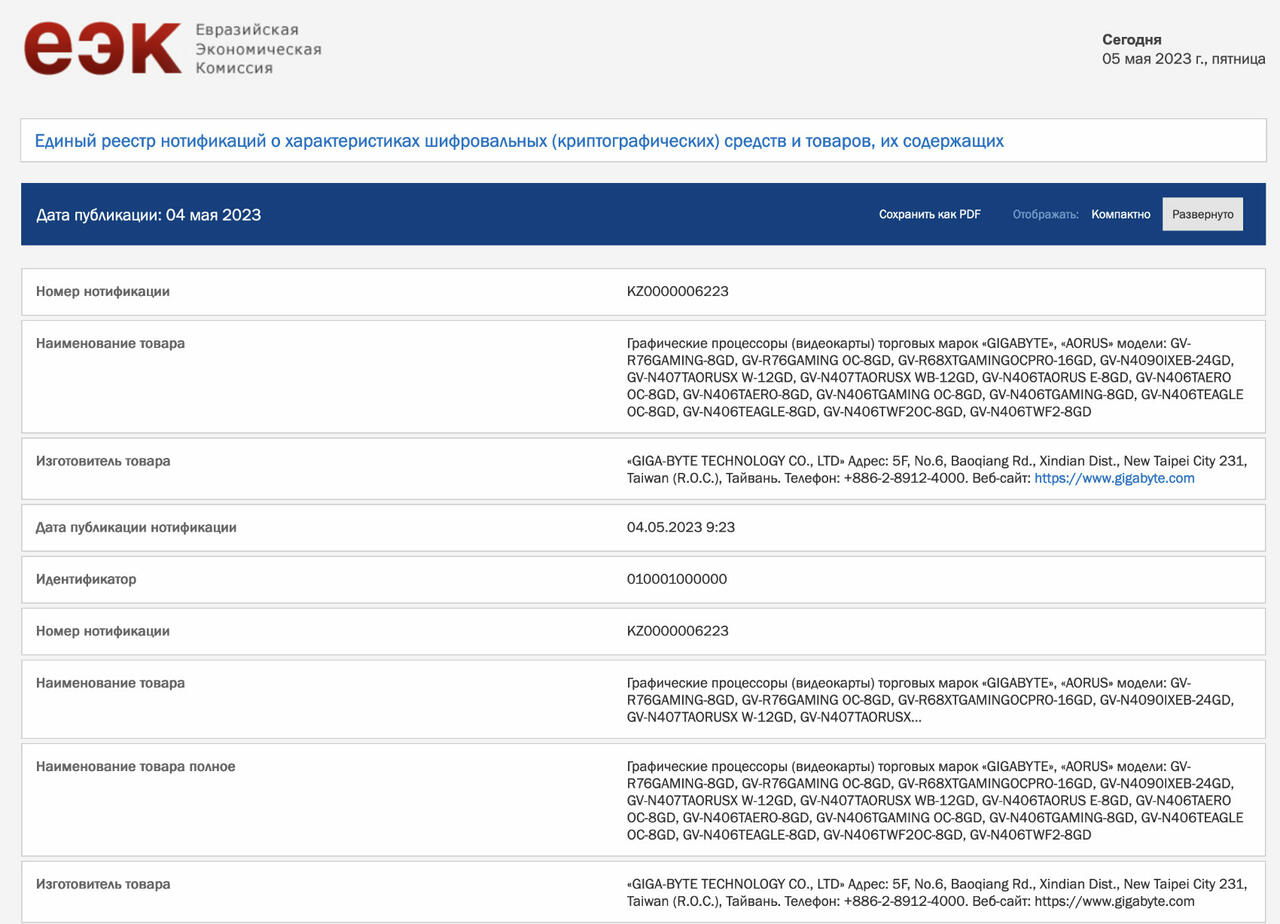Click the first product name description text

click(935, 377)
